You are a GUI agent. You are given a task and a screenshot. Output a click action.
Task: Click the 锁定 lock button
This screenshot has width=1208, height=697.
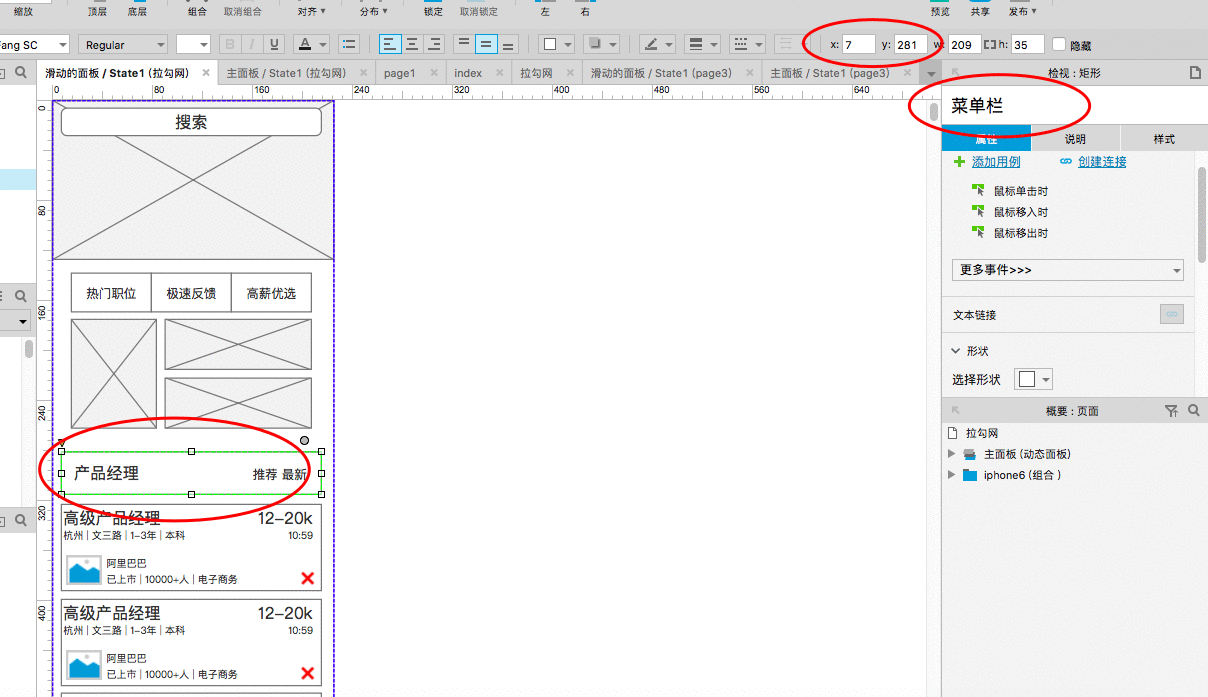pyautogui.click(x=433, y=11)
